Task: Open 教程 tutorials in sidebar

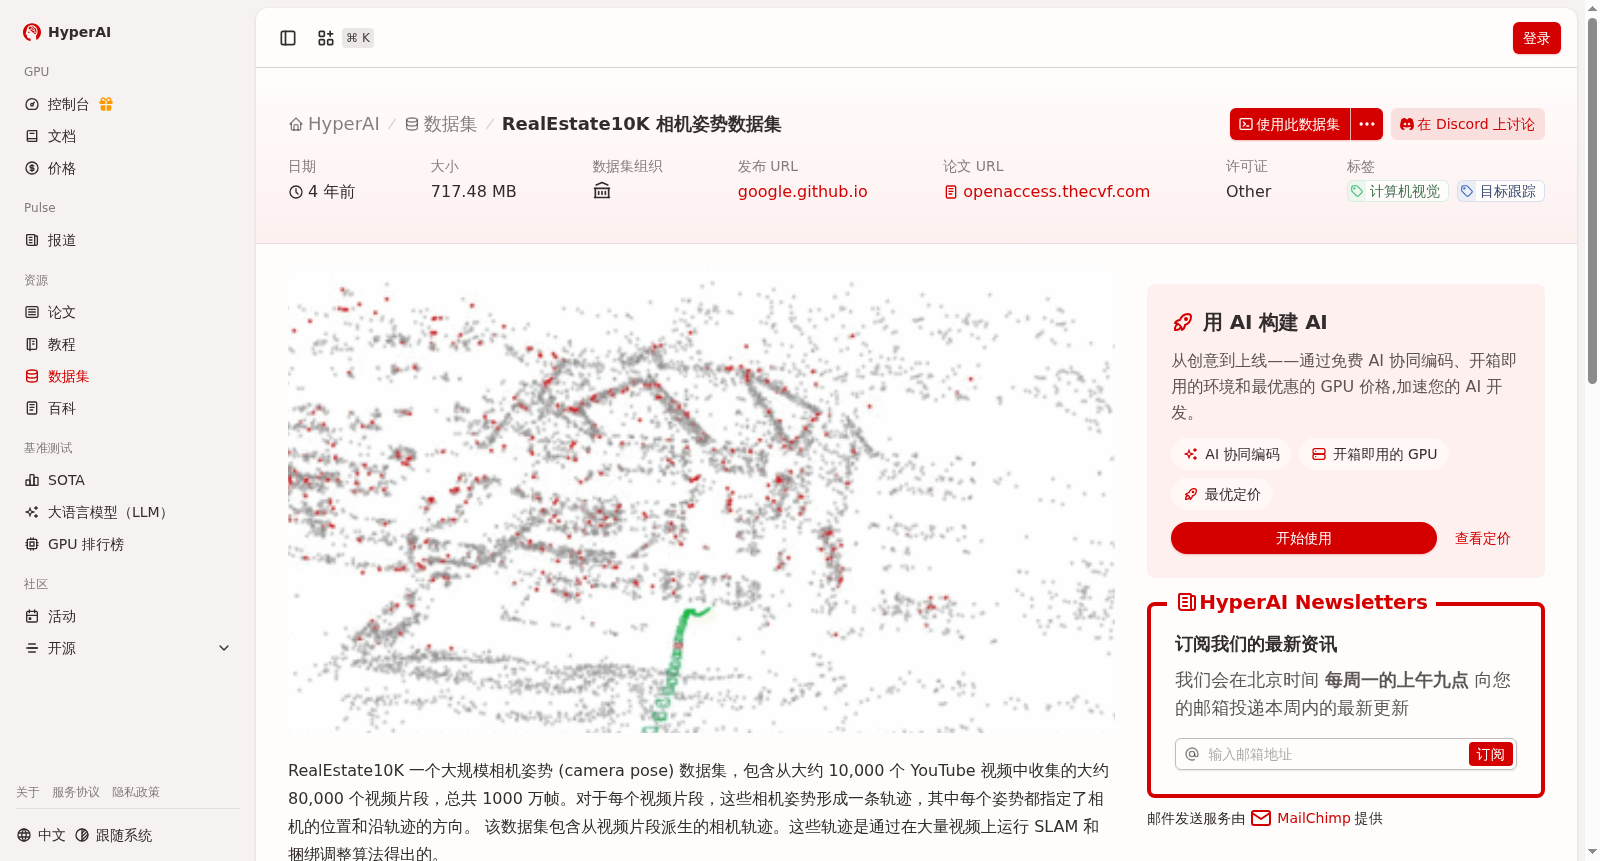Action: click(x=128, y=344)
